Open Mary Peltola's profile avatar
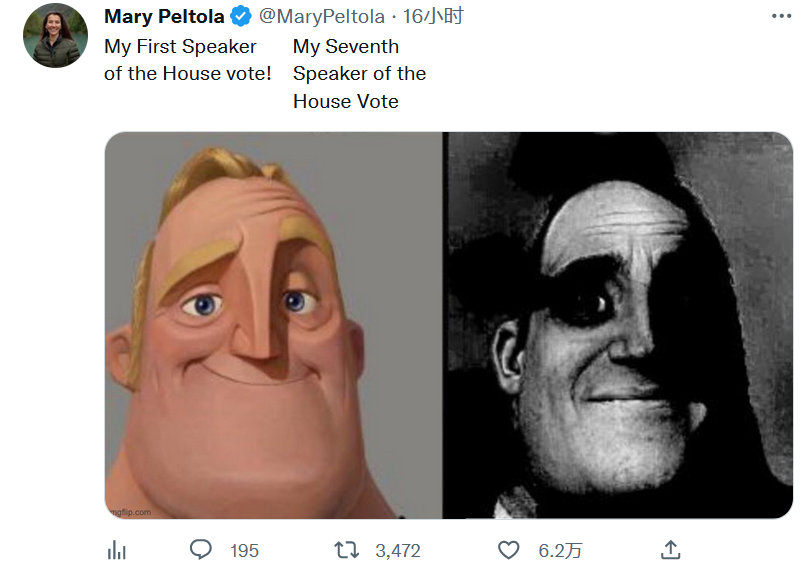The height and width of the screenshot is (574, 809). pos(55,36)
